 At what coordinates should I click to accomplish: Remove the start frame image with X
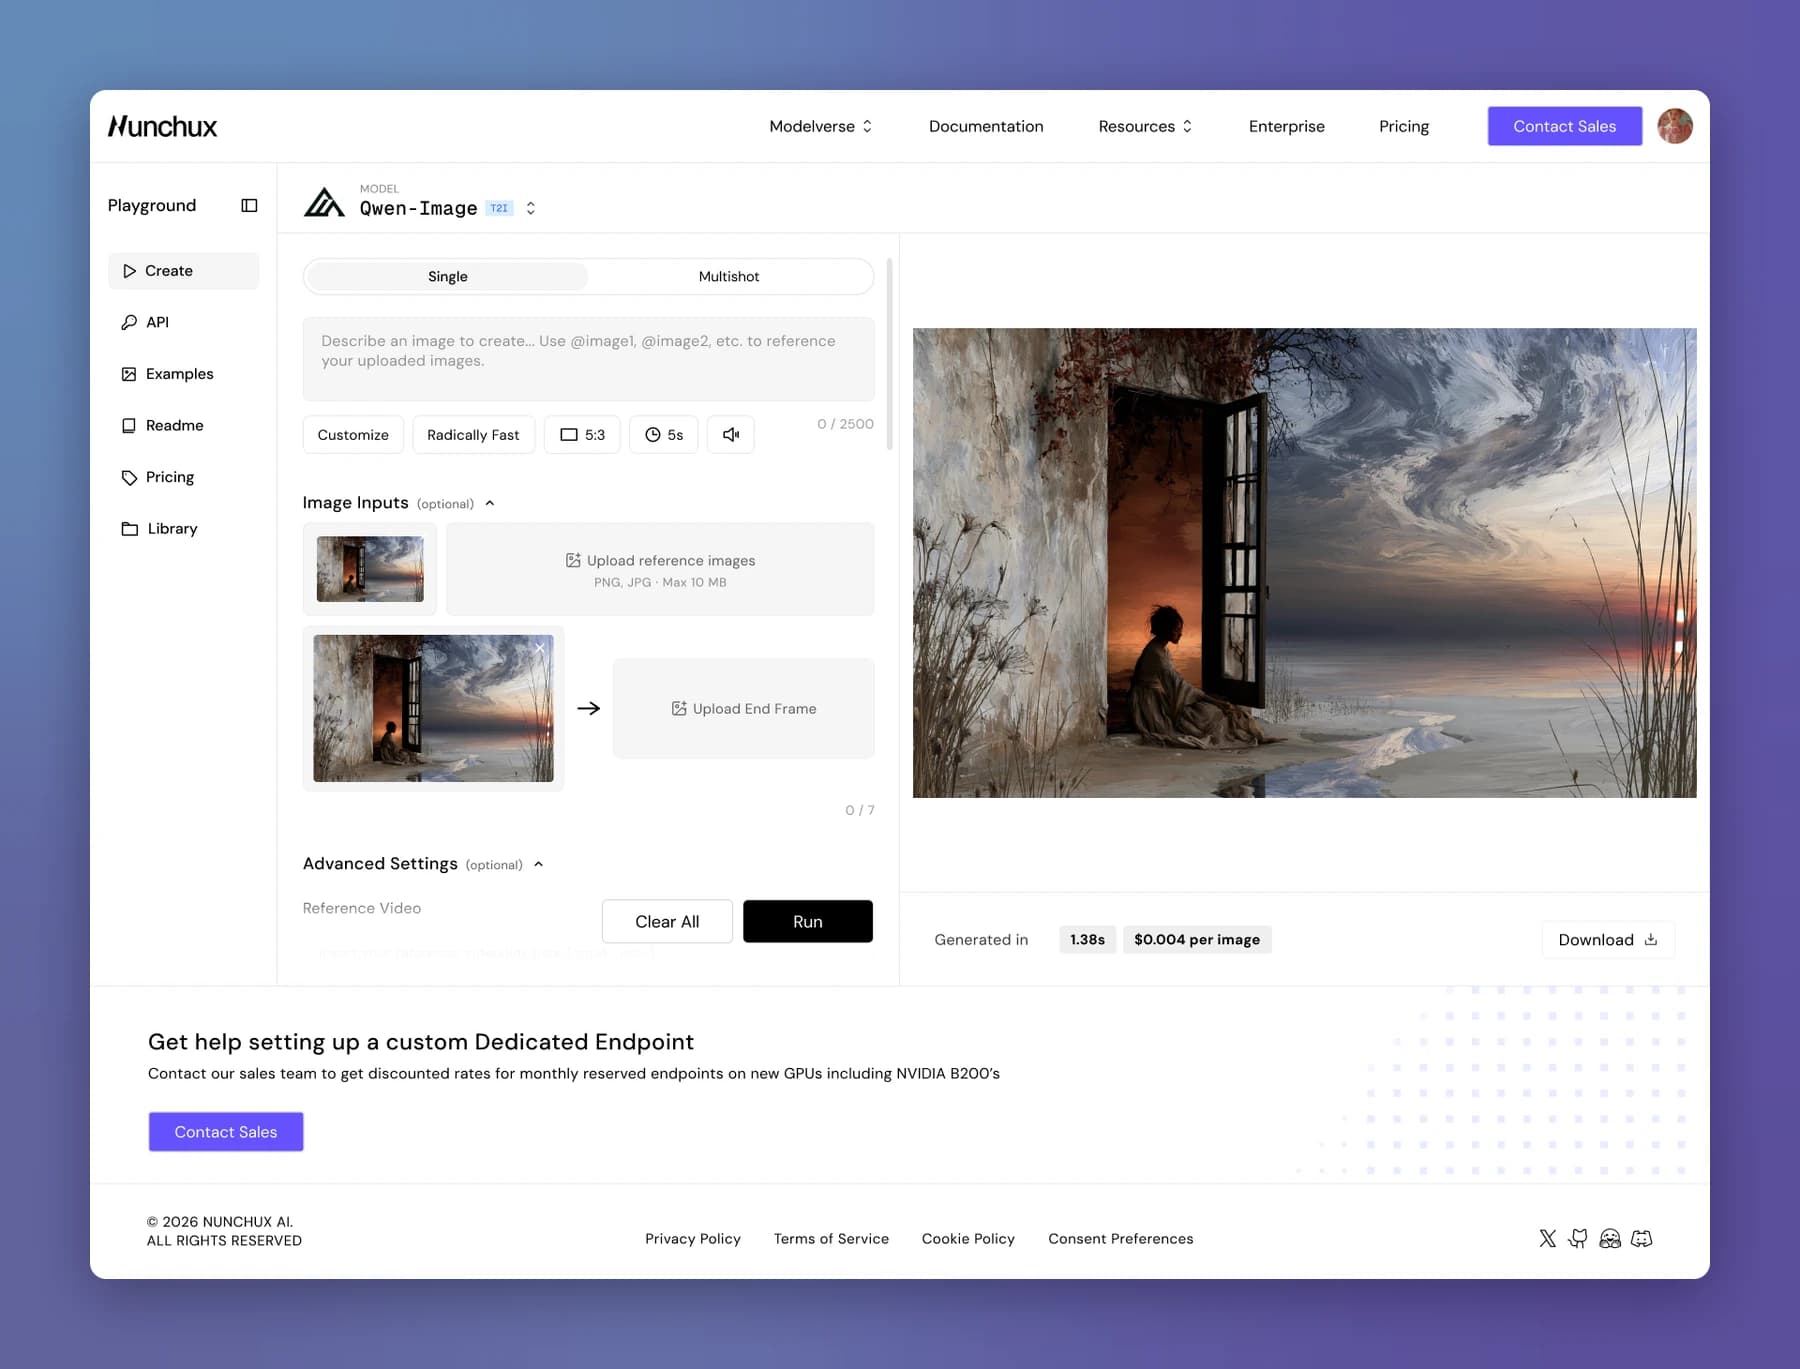tap(540, 648)
